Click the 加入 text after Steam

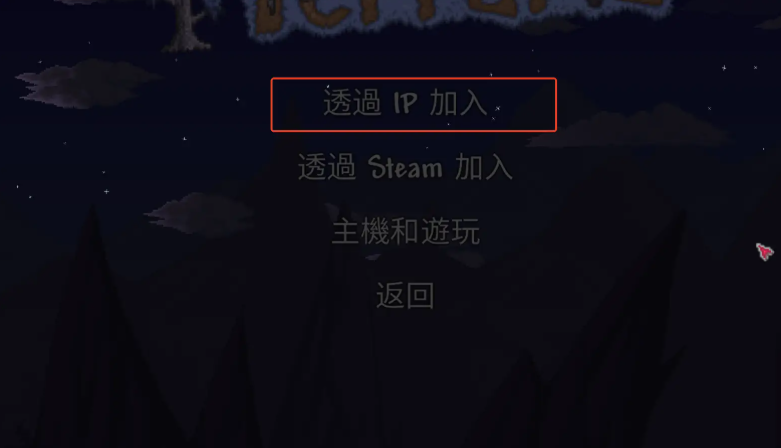point(483,167)
